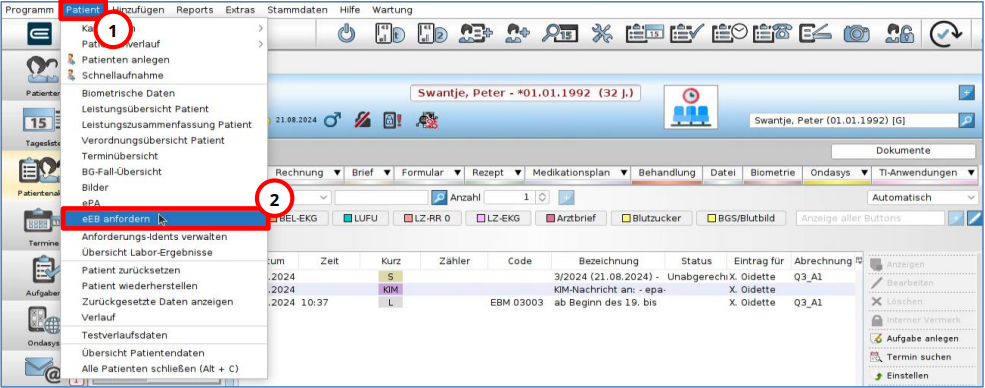
Task: Open the wrench and screwdriver tools icon
Action: (x=602, y=33)
